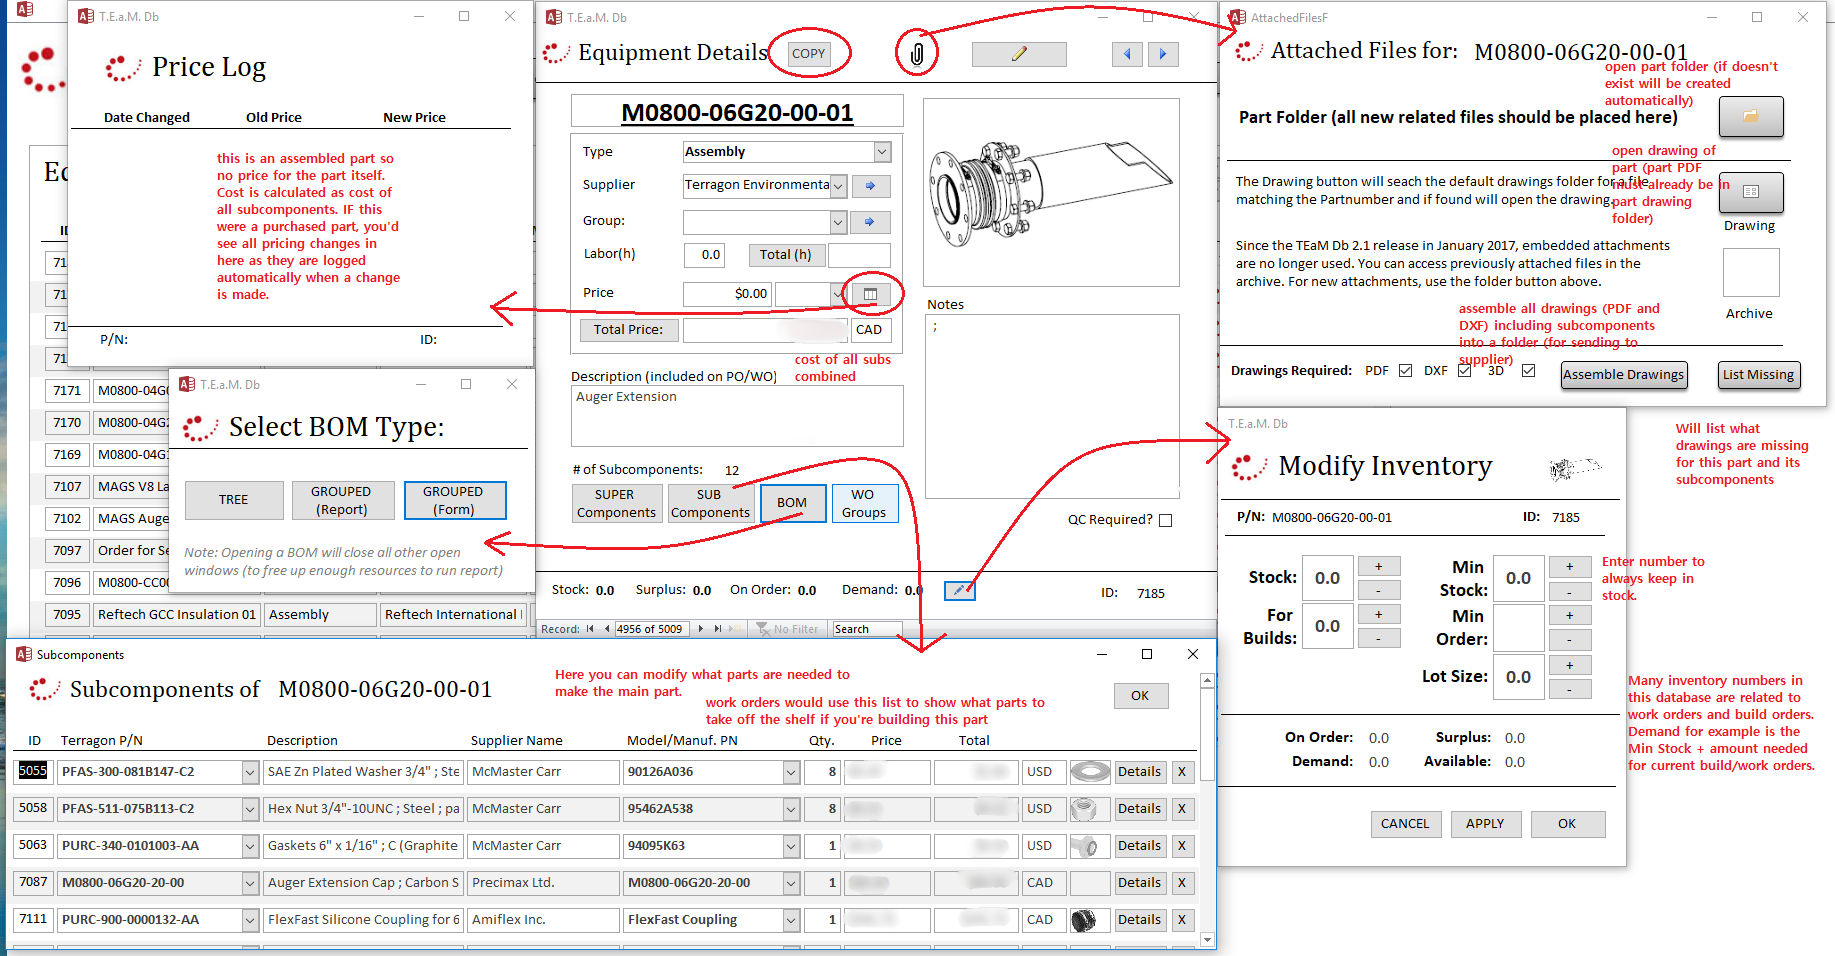Toggle the PDF drawings required checkbox

point(1405,371)
